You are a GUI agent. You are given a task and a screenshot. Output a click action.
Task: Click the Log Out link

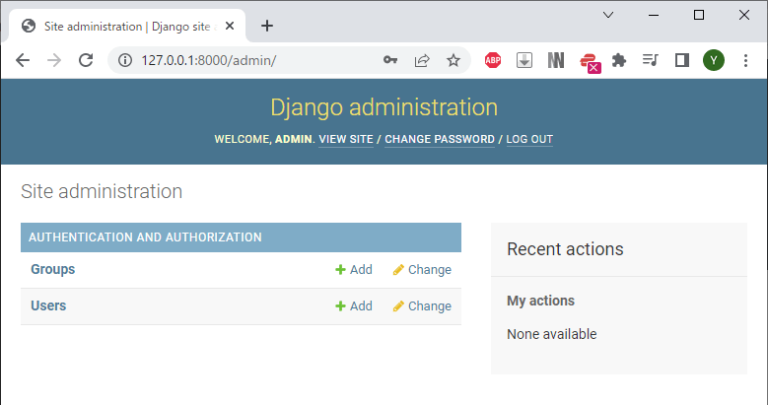click(529, 139)
